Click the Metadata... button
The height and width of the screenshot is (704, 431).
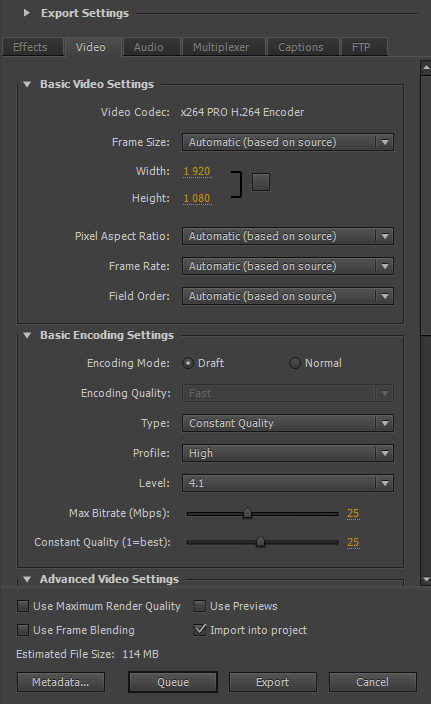coord(61,682)
